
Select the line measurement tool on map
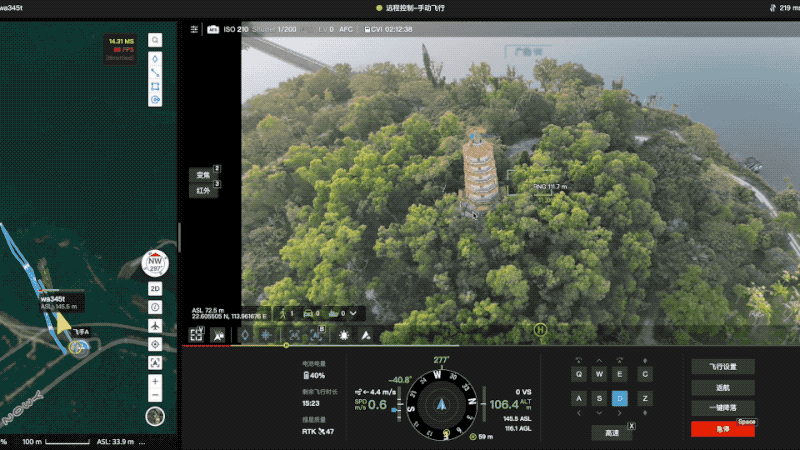coord(155,71)
